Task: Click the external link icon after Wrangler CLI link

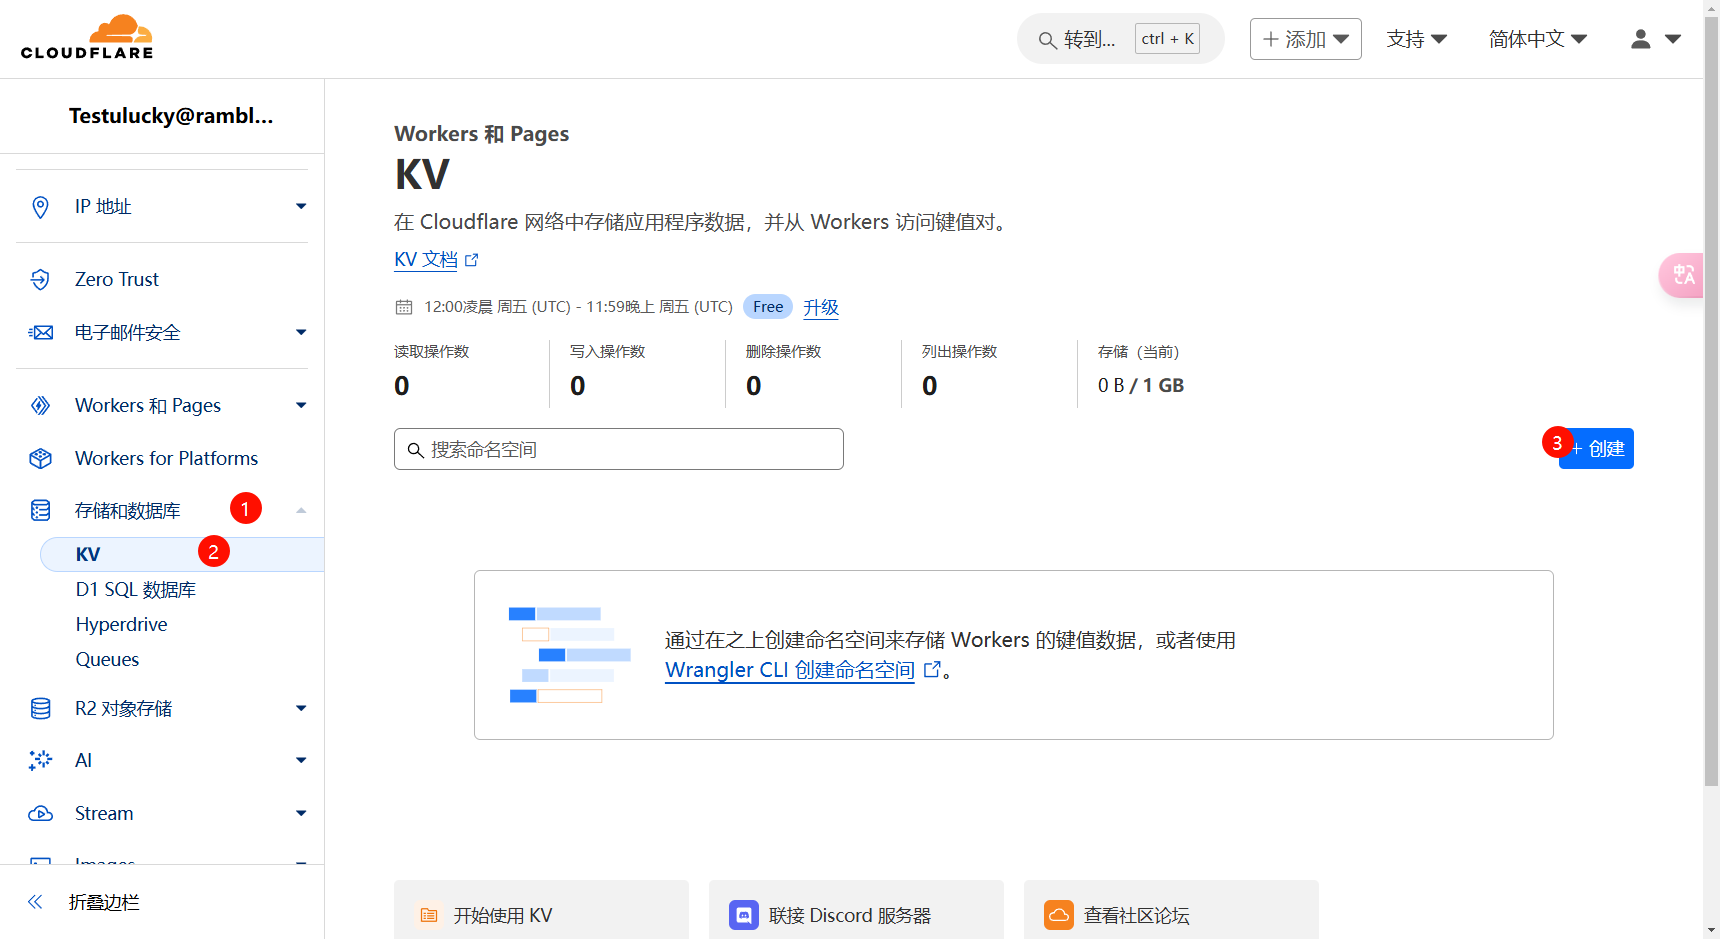Action: 932,670
